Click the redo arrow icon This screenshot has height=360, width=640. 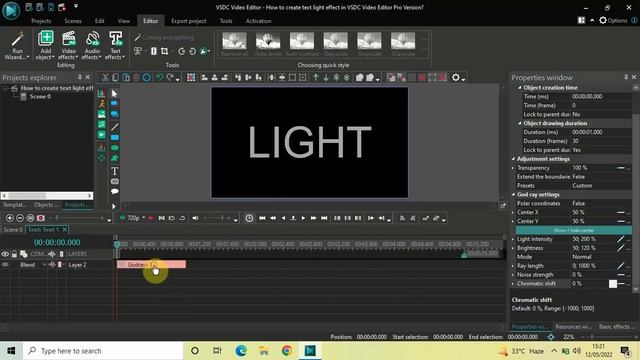(x=170, y=78)
